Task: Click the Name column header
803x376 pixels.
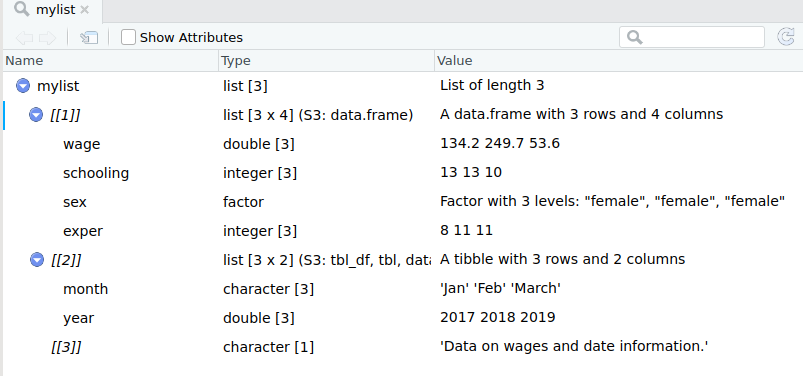Action: click(x=111, y=60)
